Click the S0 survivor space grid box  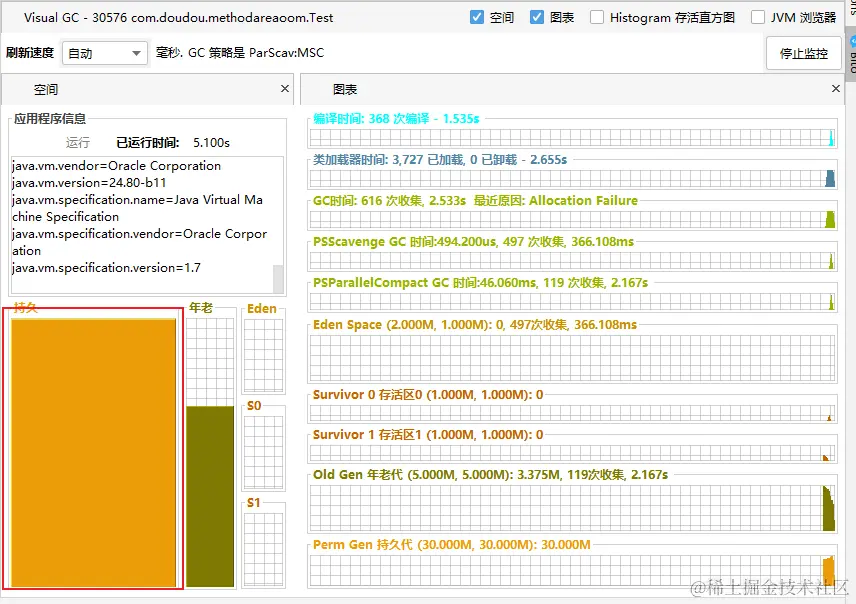coord(263,452)
